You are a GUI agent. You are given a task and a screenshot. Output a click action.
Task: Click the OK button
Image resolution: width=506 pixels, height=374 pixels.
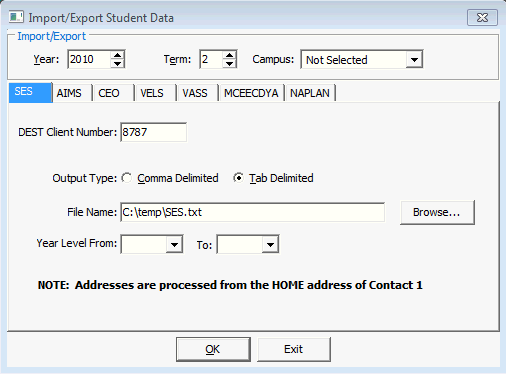coord(213,349)
